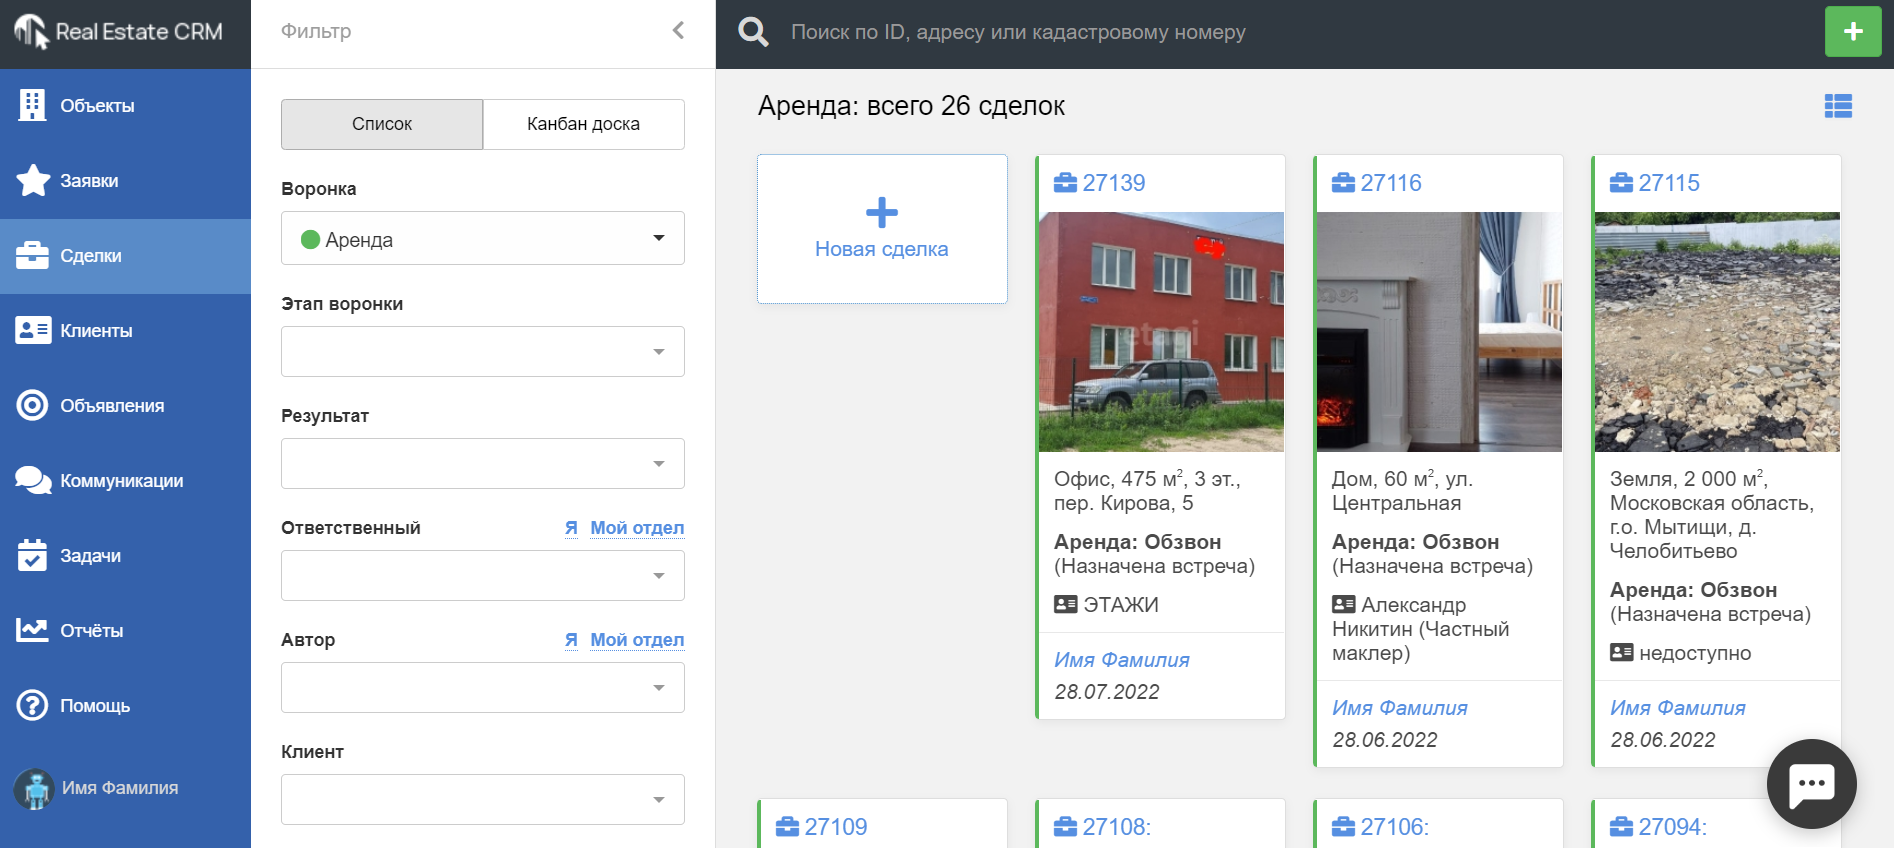Open Коммуникации via chat bubbles icon

tap(33, 480)
